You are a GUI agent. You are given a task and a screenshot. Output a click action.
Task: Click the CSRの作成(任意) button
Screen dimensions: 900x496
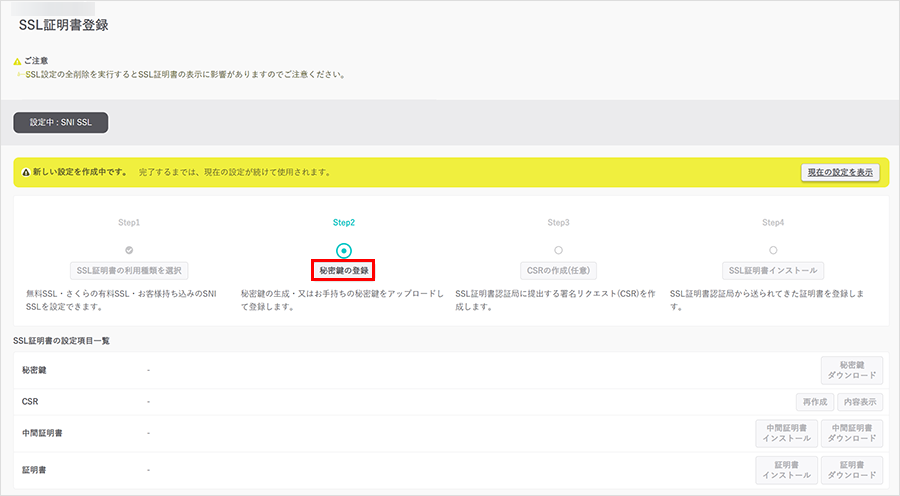(558, 270)
